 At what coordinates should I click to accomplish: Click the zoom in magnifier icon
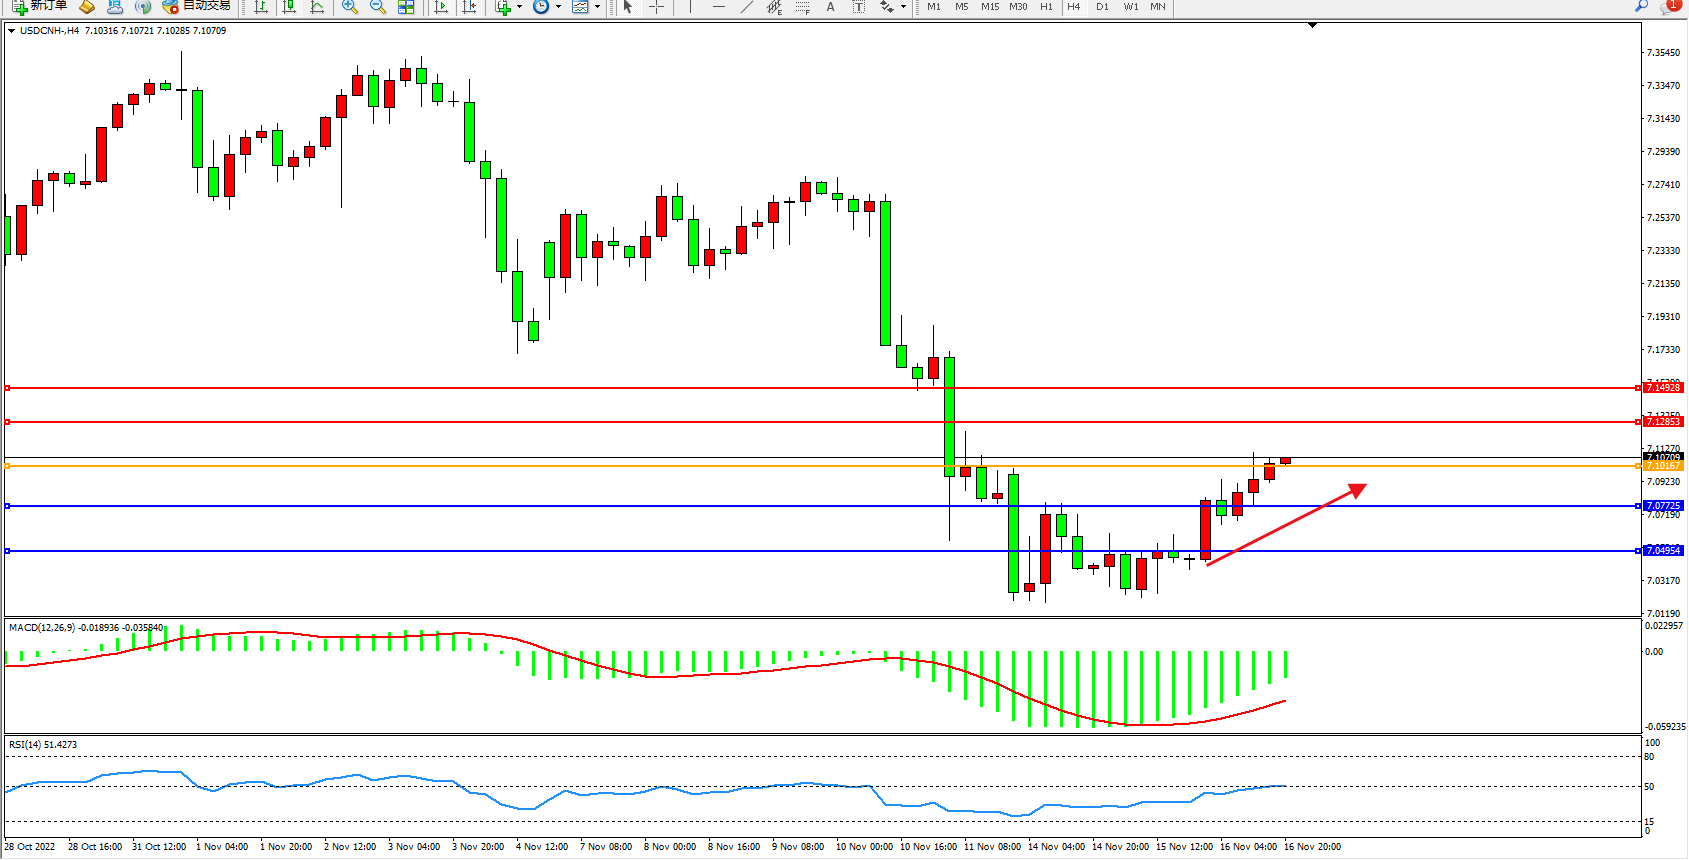350,7
